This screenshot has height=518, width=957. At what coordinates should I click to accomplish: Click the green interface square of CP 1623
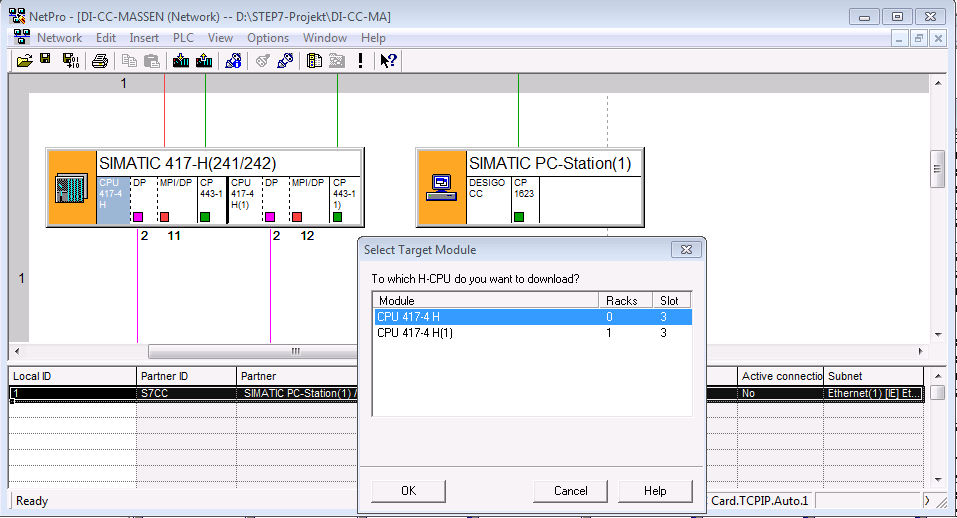coord(519,216)
